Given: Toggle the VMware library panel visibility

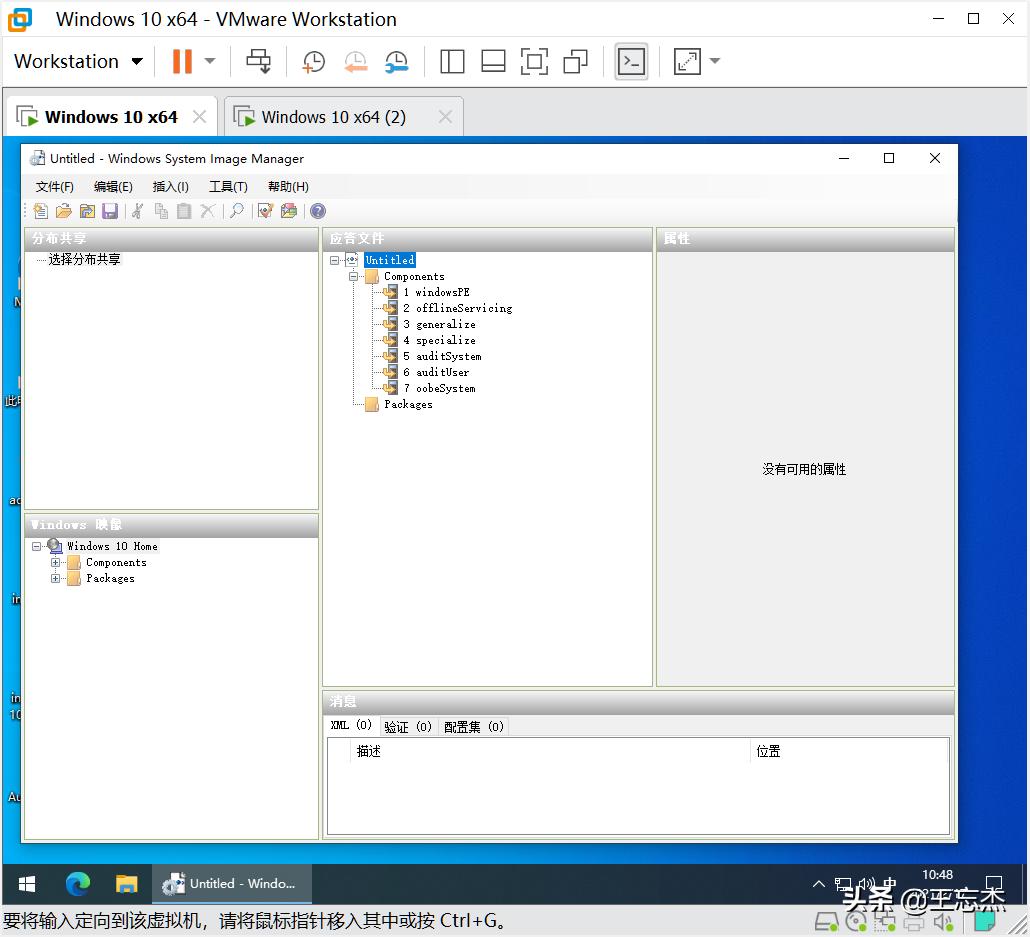Looking at the screenshot, I should (452, 61).
